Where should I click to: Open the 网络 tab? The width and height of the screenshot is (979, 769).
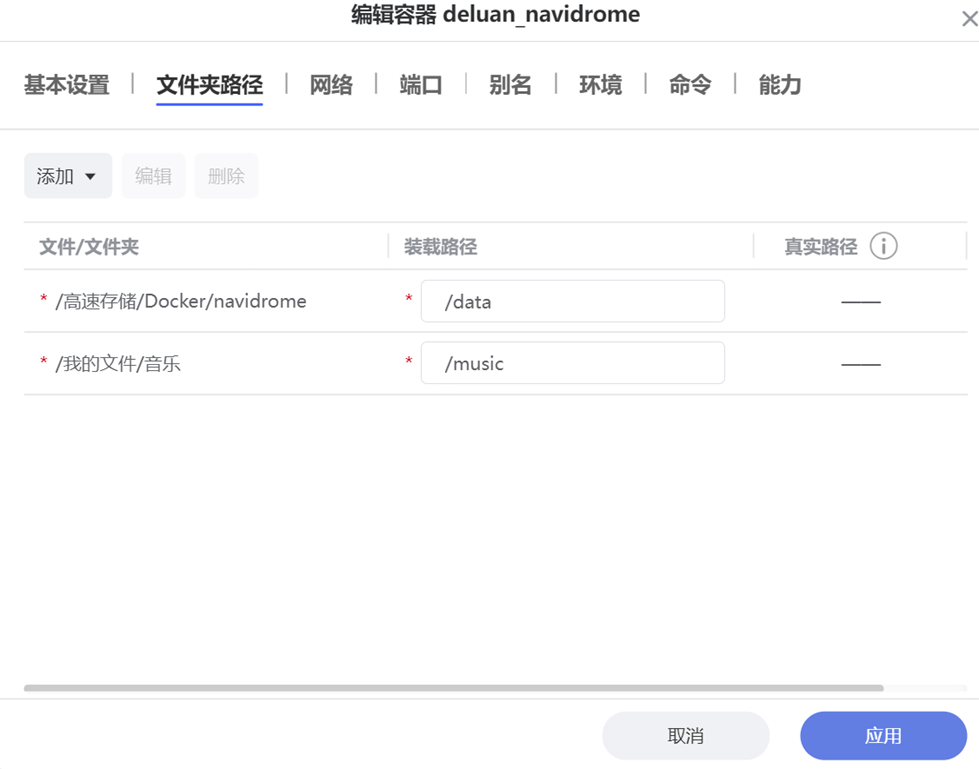[x=331, y=85]
